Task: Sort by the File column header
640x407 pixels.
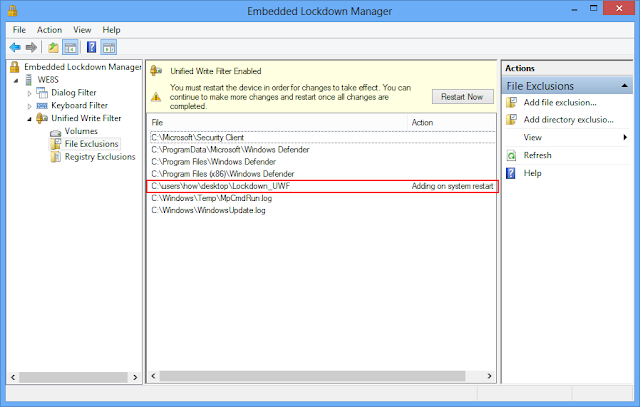Action: [277, 122]
